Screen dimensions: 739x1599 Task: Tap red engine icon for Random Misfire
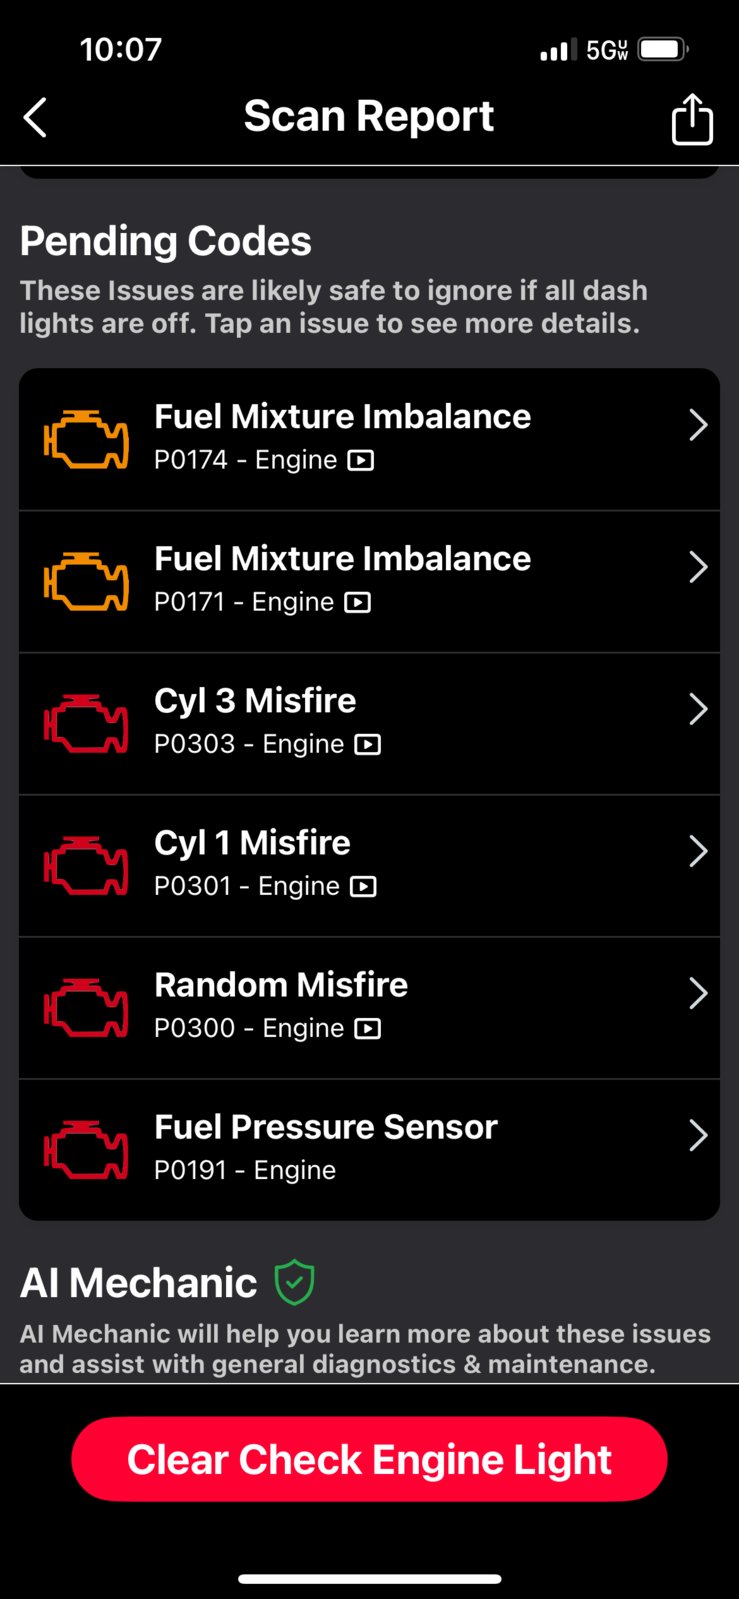pos(86,1007)
